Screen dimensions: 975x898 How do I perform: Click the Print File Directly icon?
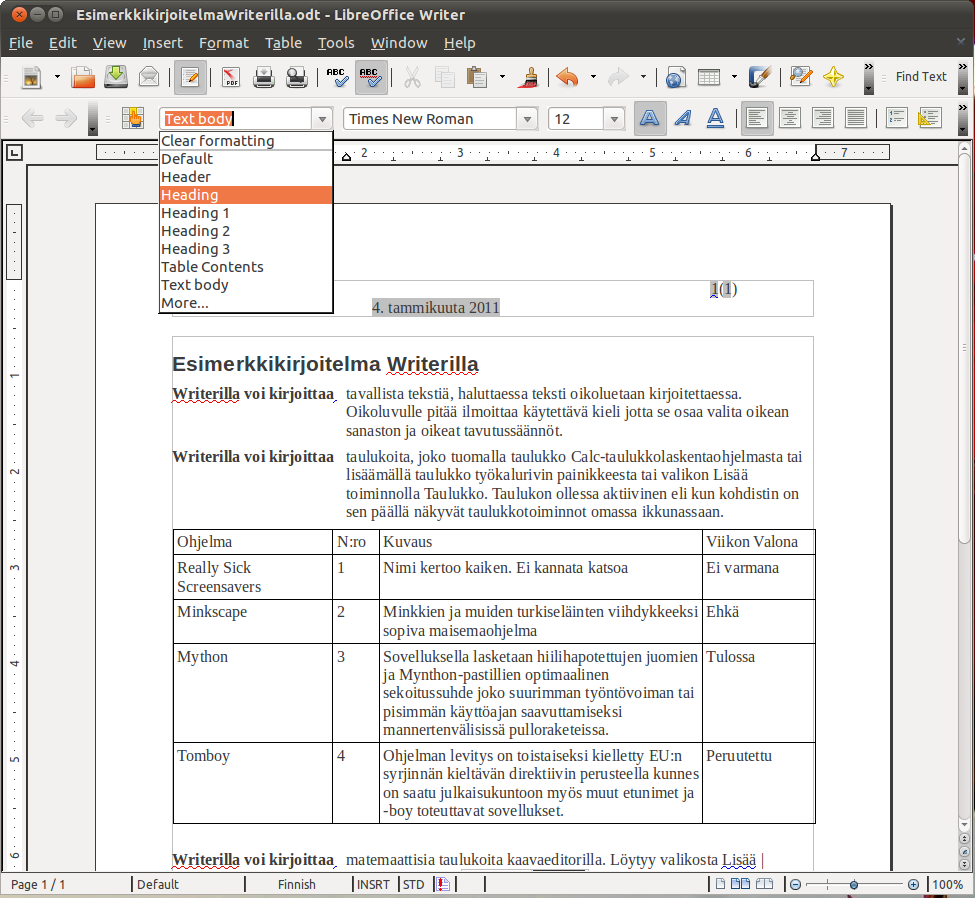tap(264, 77)
